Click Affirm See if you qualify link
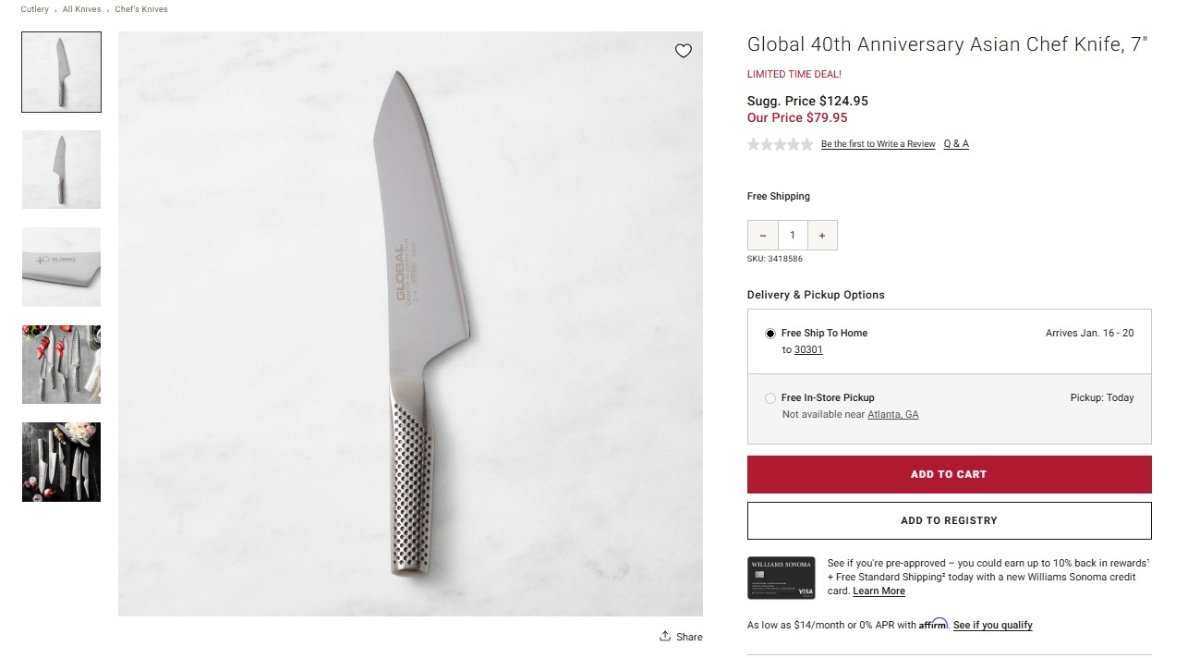1200x658 pixels. [992, 625]
